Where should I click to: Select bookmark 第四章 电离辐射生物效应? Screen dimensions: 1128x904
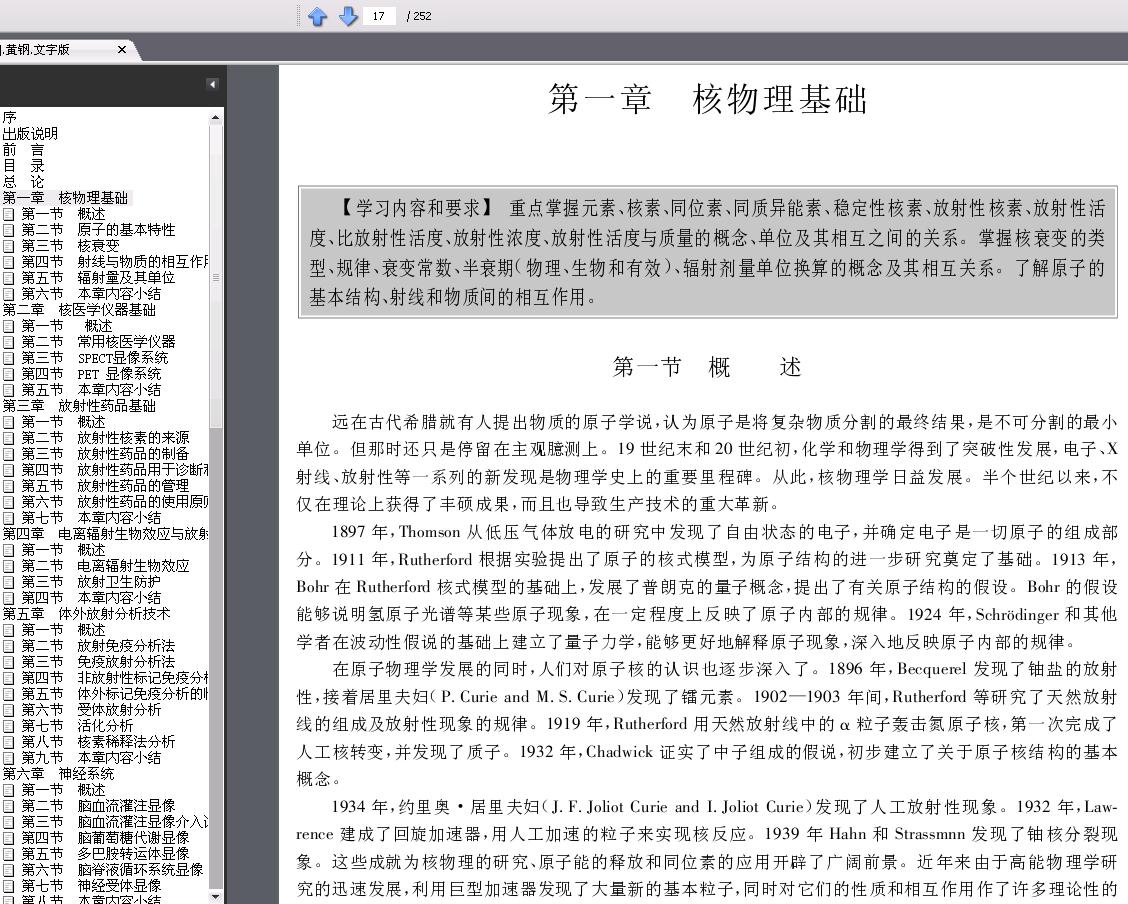tap(106, 534)
